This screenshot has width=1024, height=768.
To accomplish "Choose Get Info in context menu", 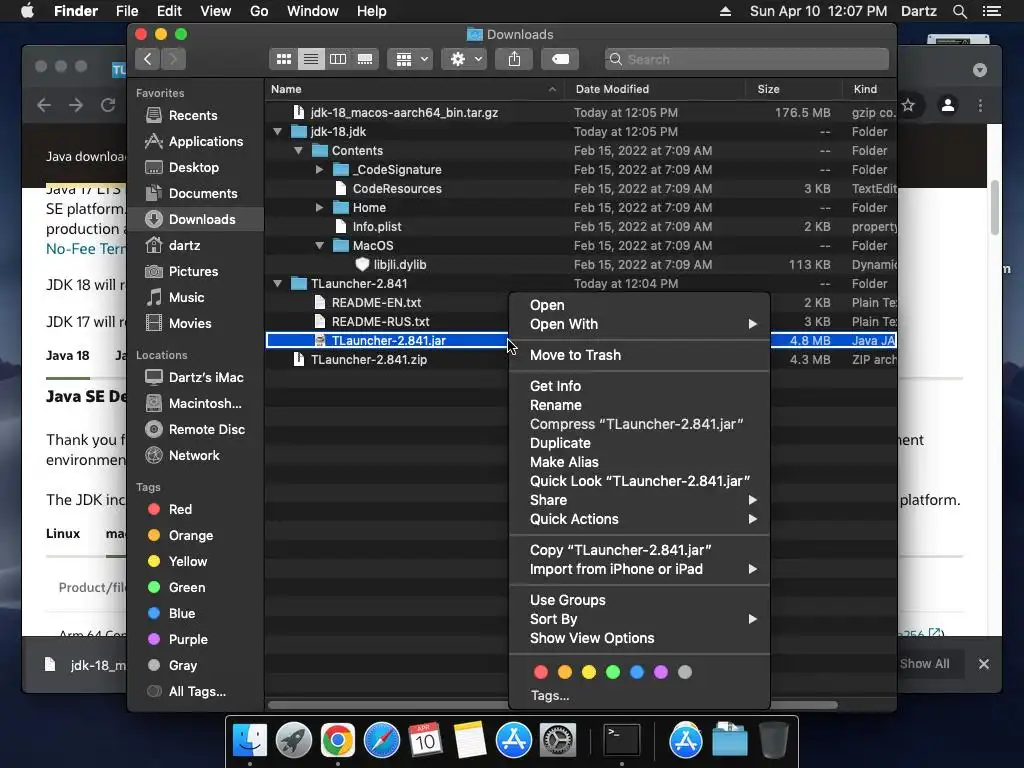I will (x=639, y=387).
